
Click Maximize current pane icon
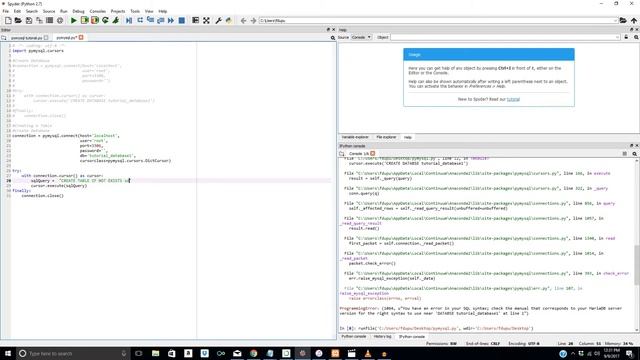coord(196,20)
